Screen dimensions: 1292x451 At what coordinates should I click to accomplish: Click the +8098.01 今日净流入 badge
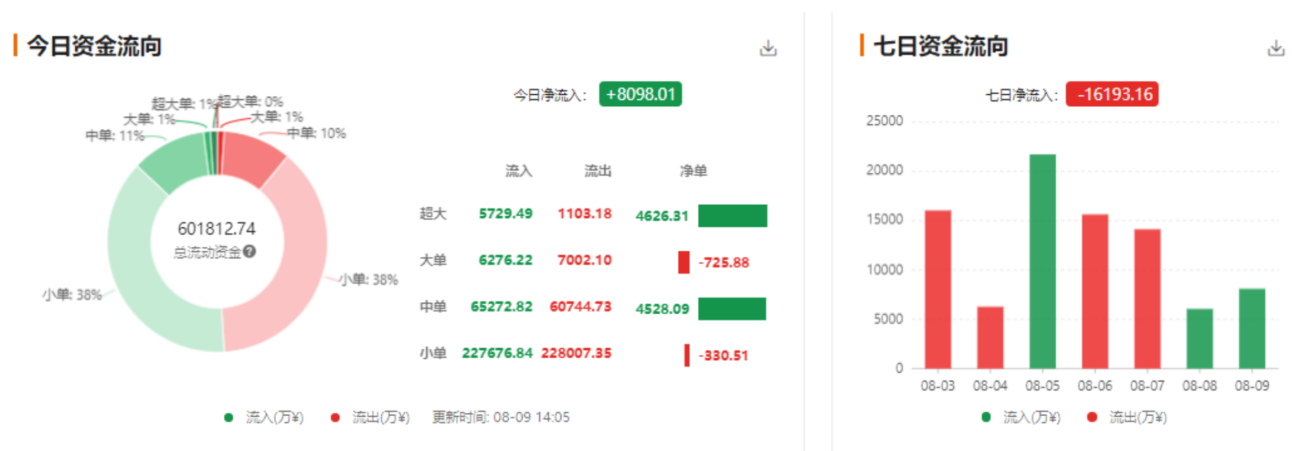(640, 95)
